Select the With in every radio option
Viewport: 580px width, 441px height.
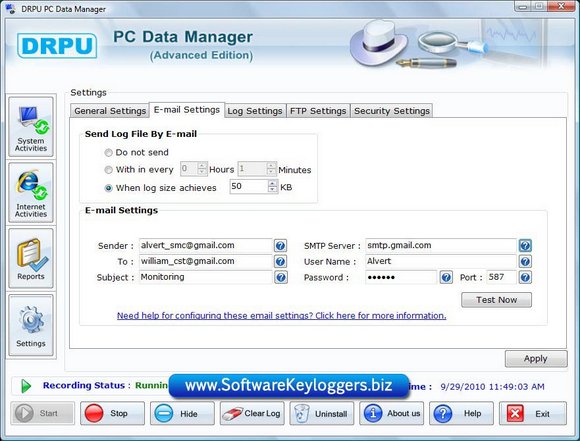point(108,170)
